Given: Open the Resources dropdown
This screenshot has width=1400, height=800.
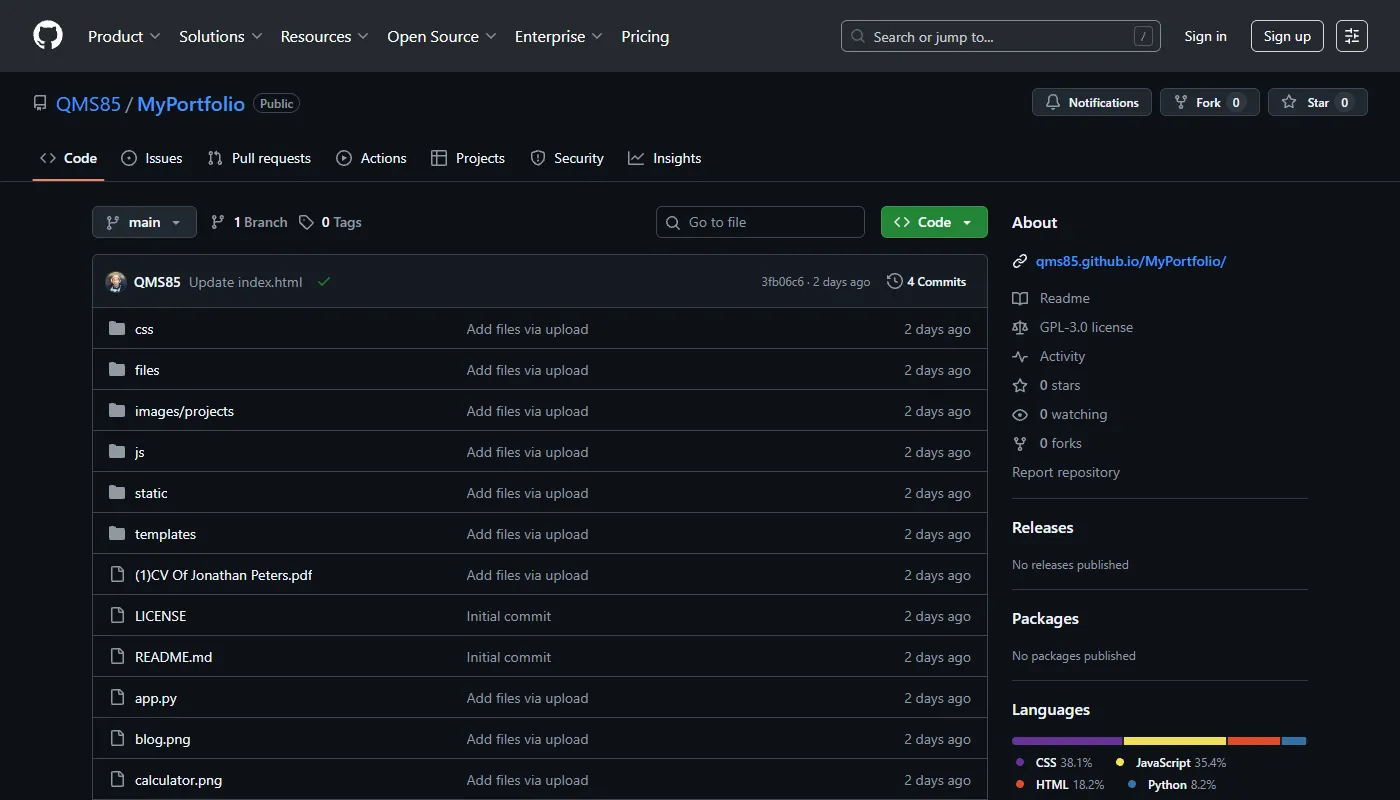Looking at the screenshot, I should 324,36.
